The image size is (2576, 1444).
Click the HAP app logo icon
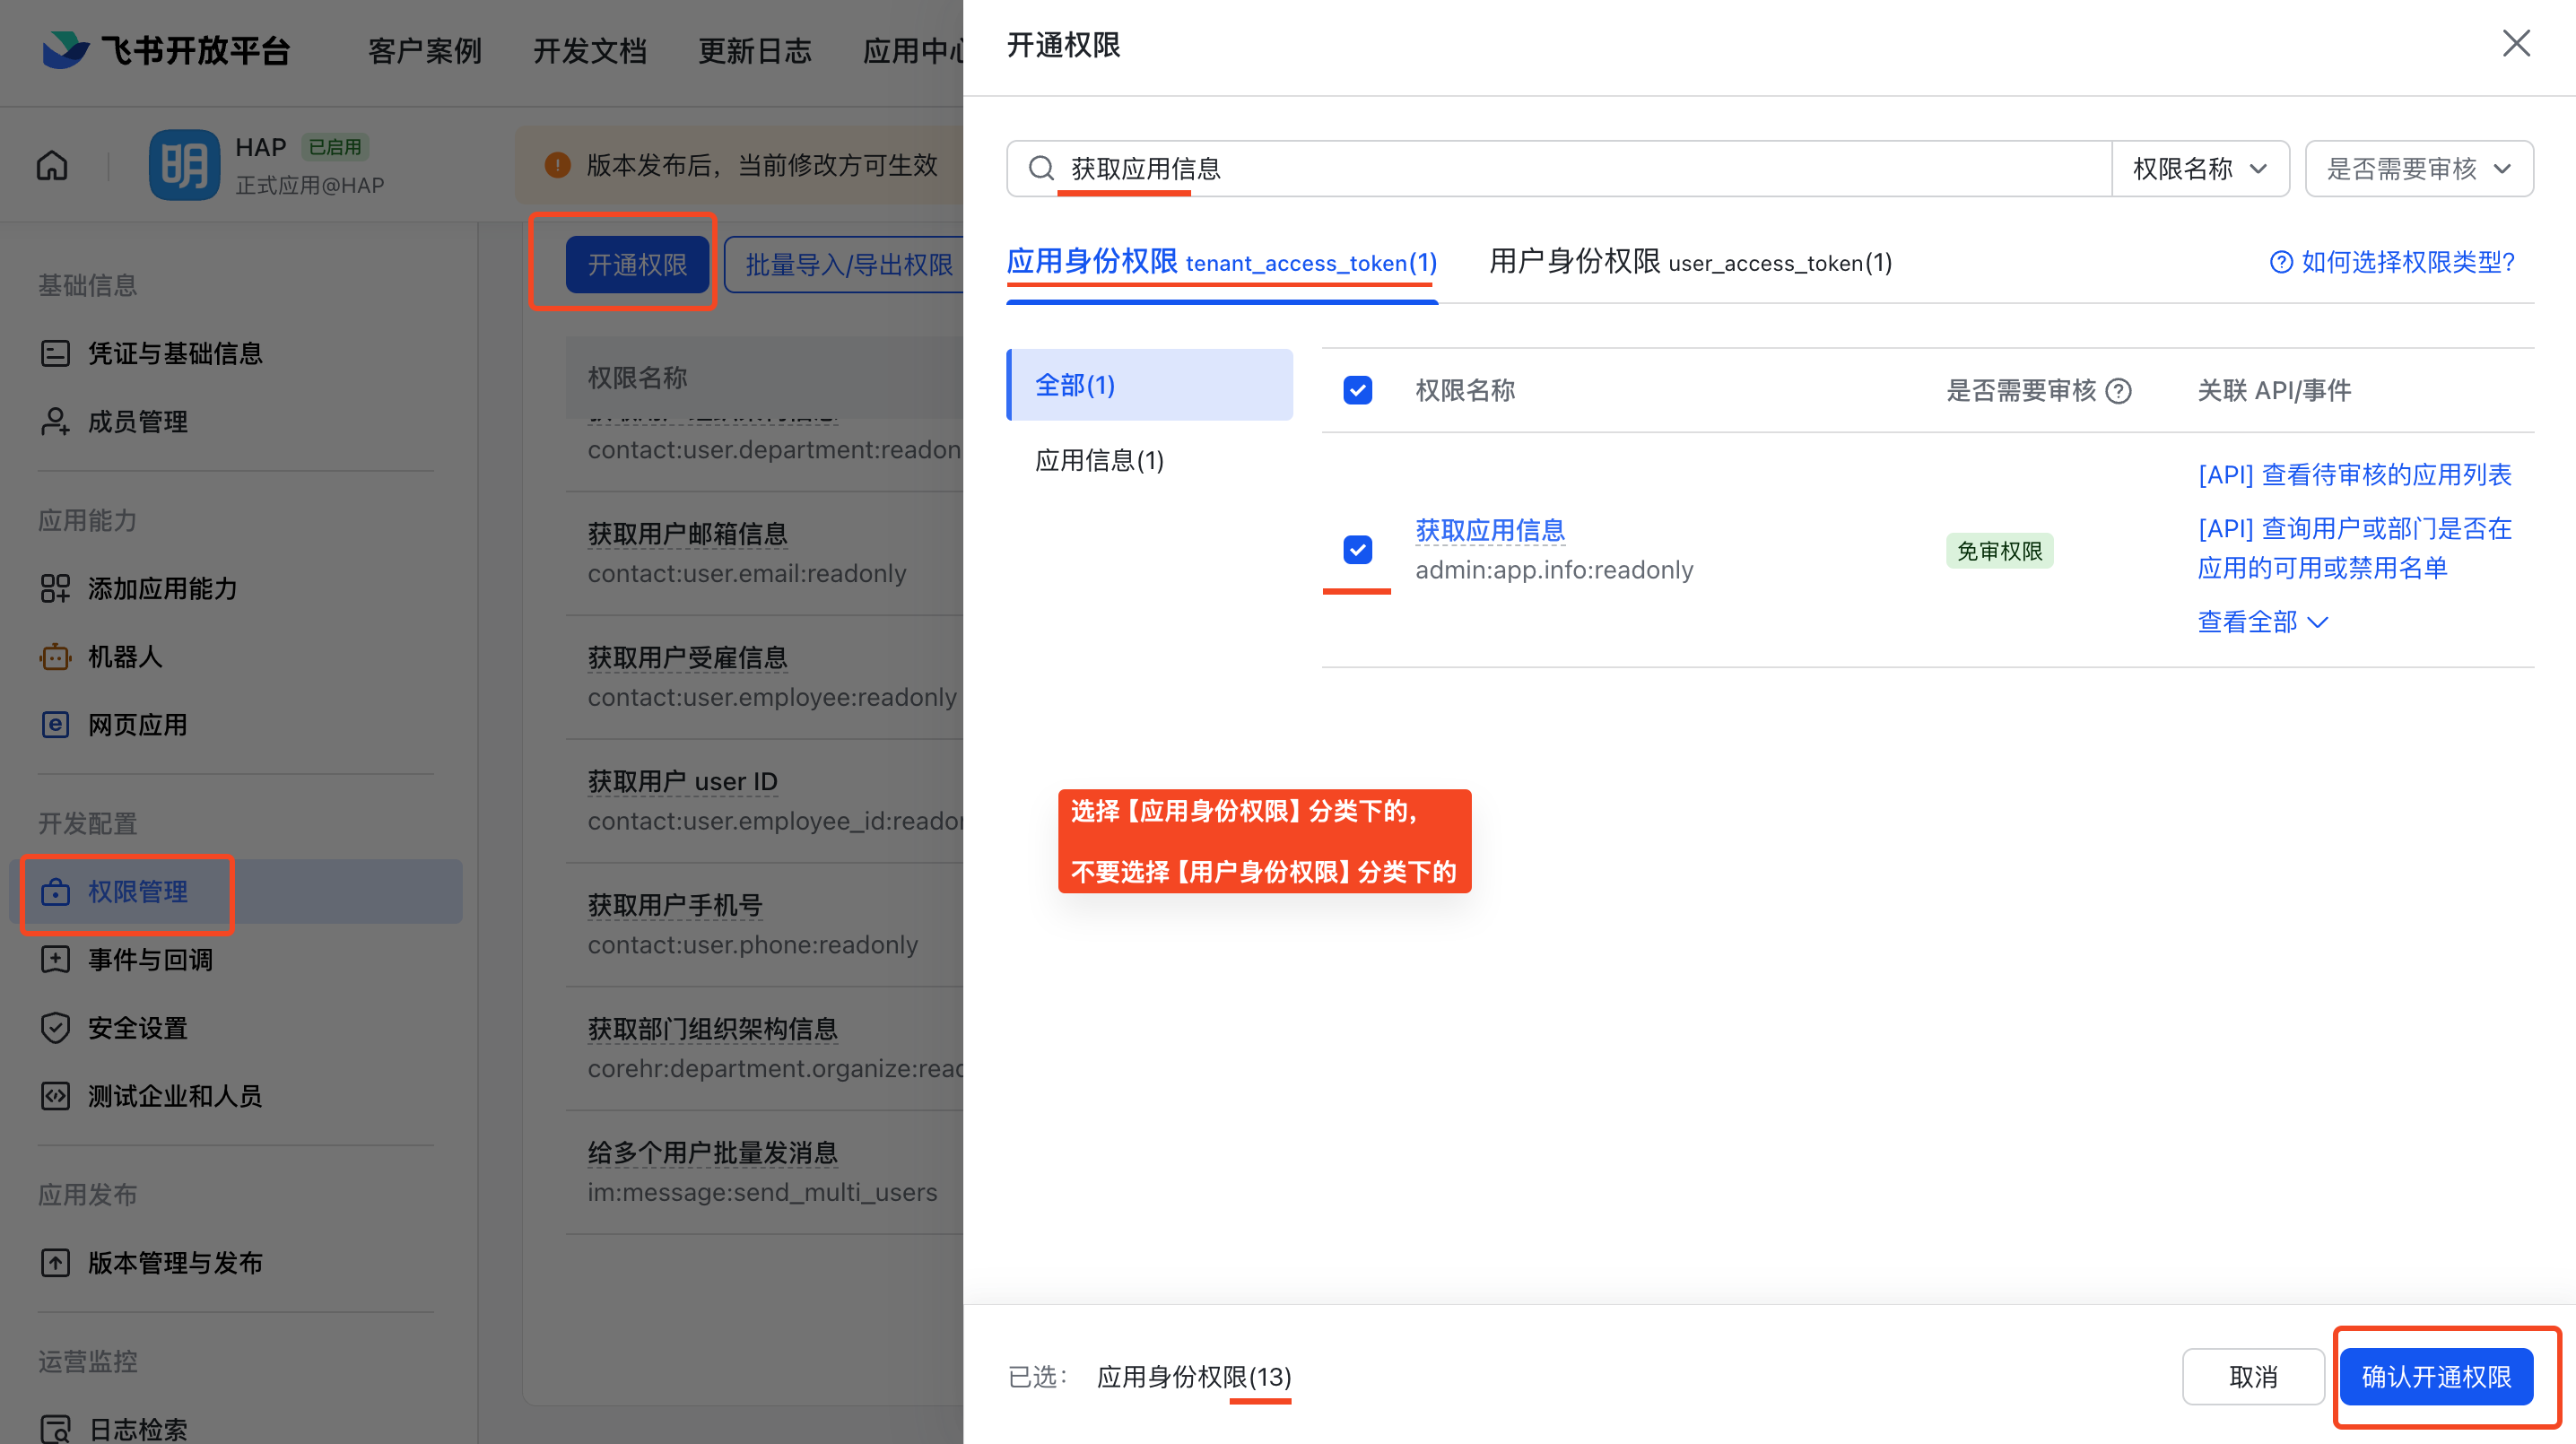tap(184, 165)
